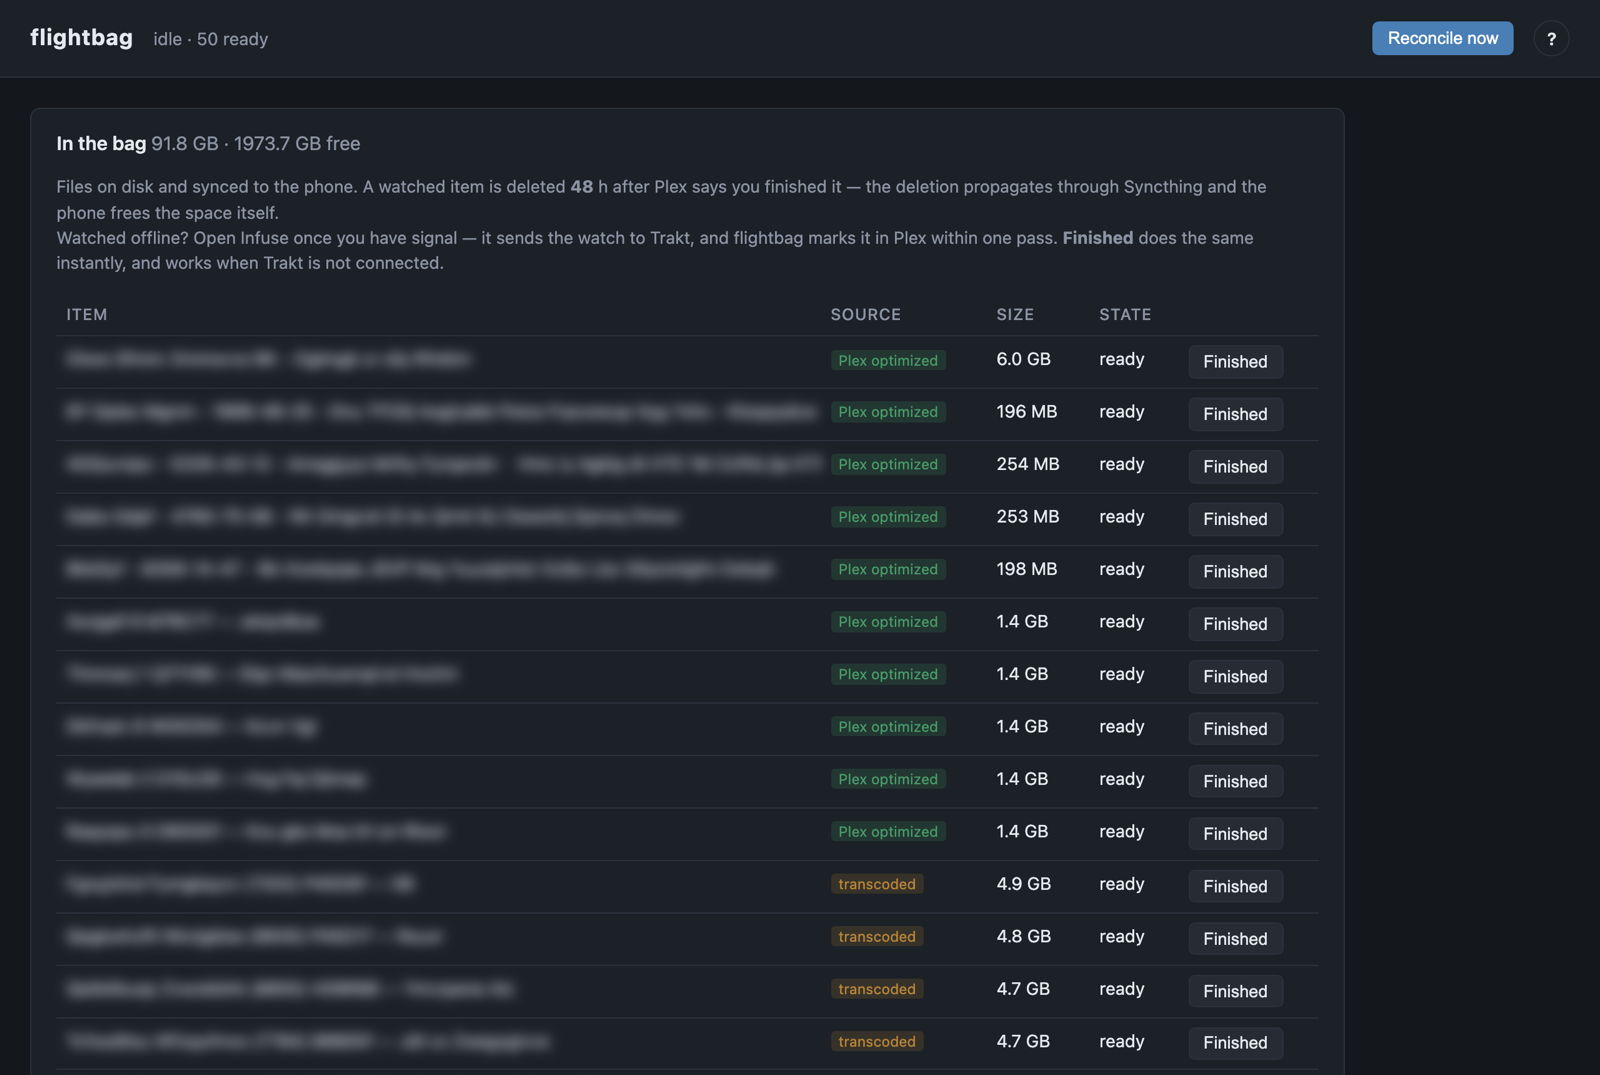The width and height of the screenshot is (1600, 1075).
Task: Click the Reconcile now button
Action: (x=1442, y=38)
